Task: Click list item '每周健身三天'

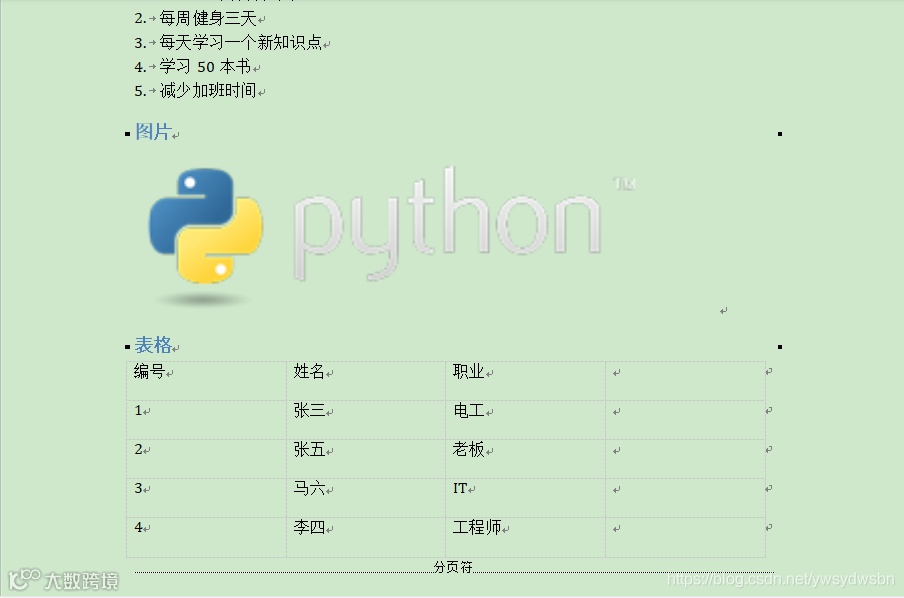Action: (208, 18)
